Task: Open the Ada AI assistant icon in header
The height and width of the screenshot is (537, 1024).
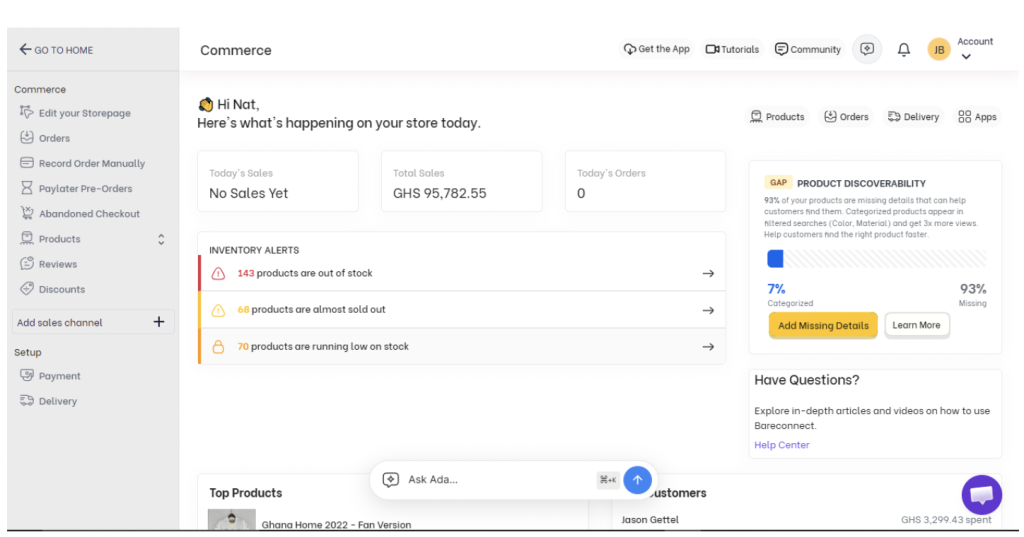Action: click(x=867, y=49)
